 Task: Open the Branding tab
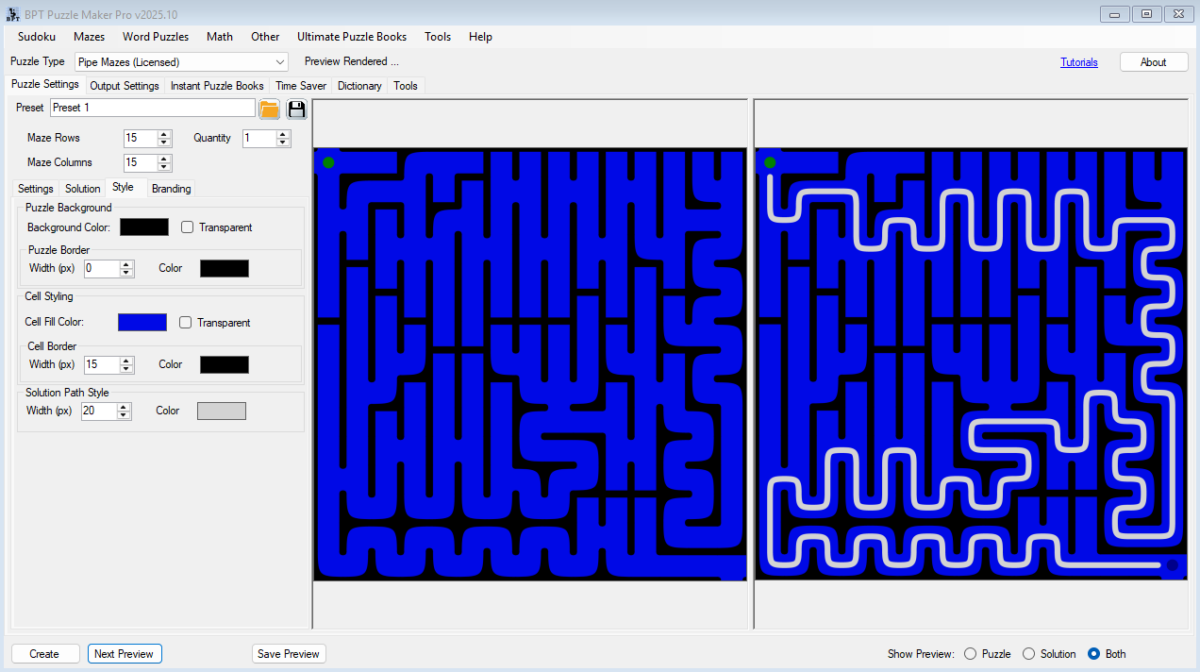pos(171,188)
